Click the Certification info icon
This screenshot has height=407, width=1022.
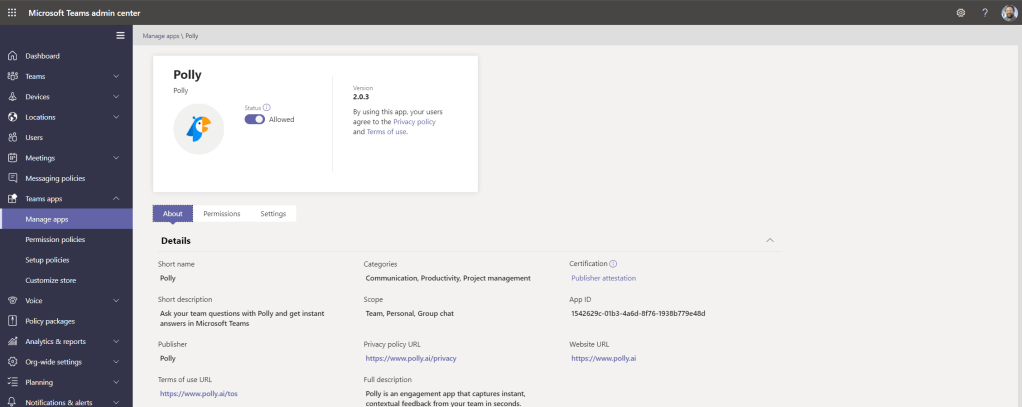[613, 263]
